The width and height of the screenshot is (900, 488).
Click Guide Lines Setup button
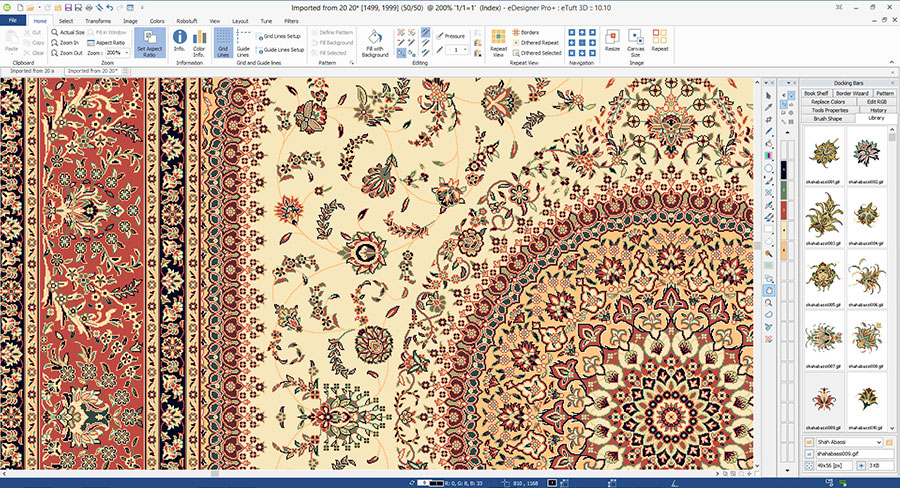pyautogui.click(x=280, y=50)
